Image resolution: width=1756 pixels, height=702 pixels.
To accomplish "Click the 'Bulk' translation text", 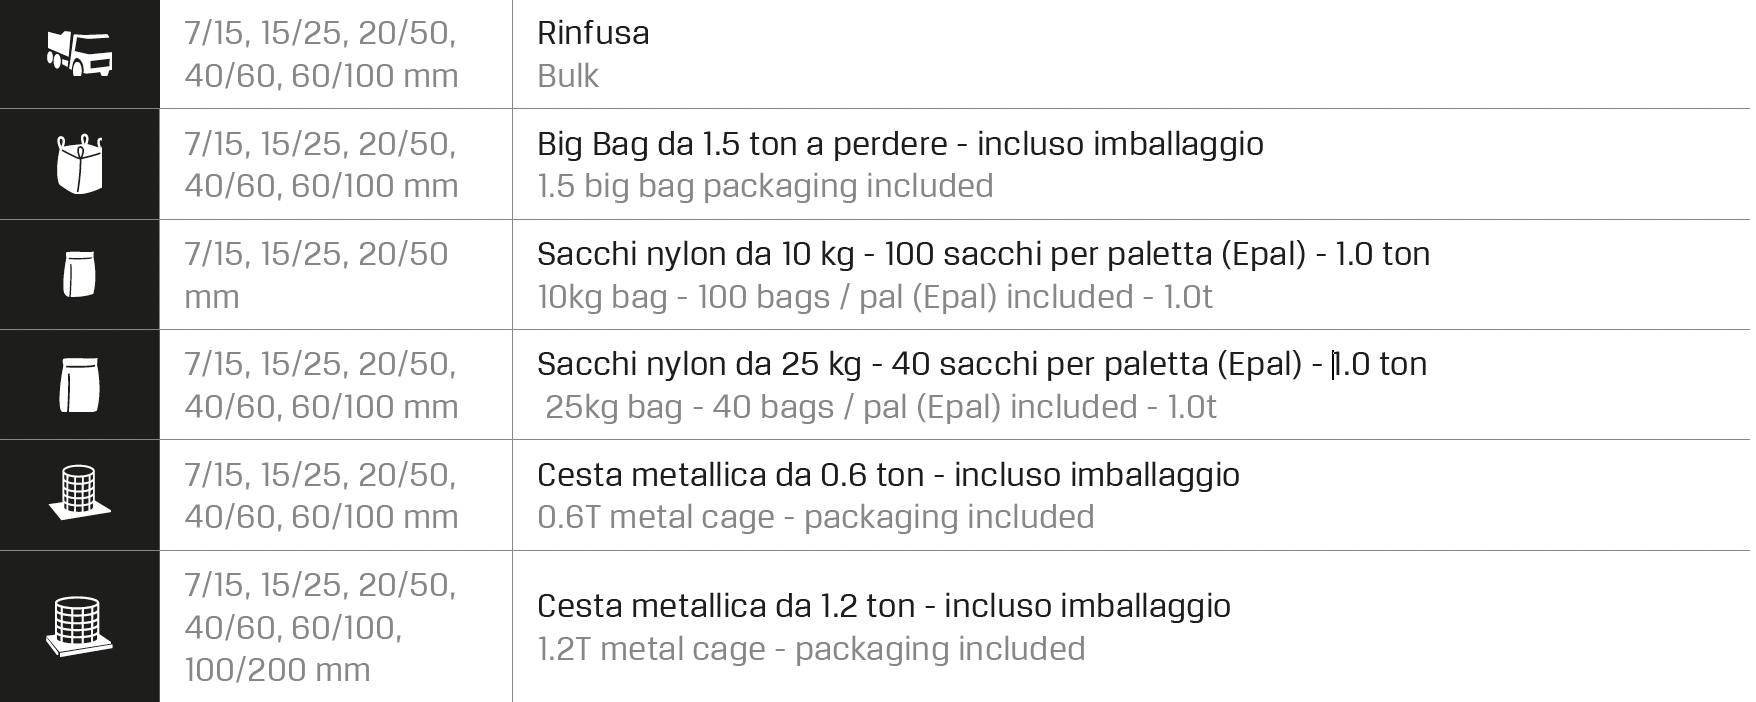I will click(x=568, y=76).
